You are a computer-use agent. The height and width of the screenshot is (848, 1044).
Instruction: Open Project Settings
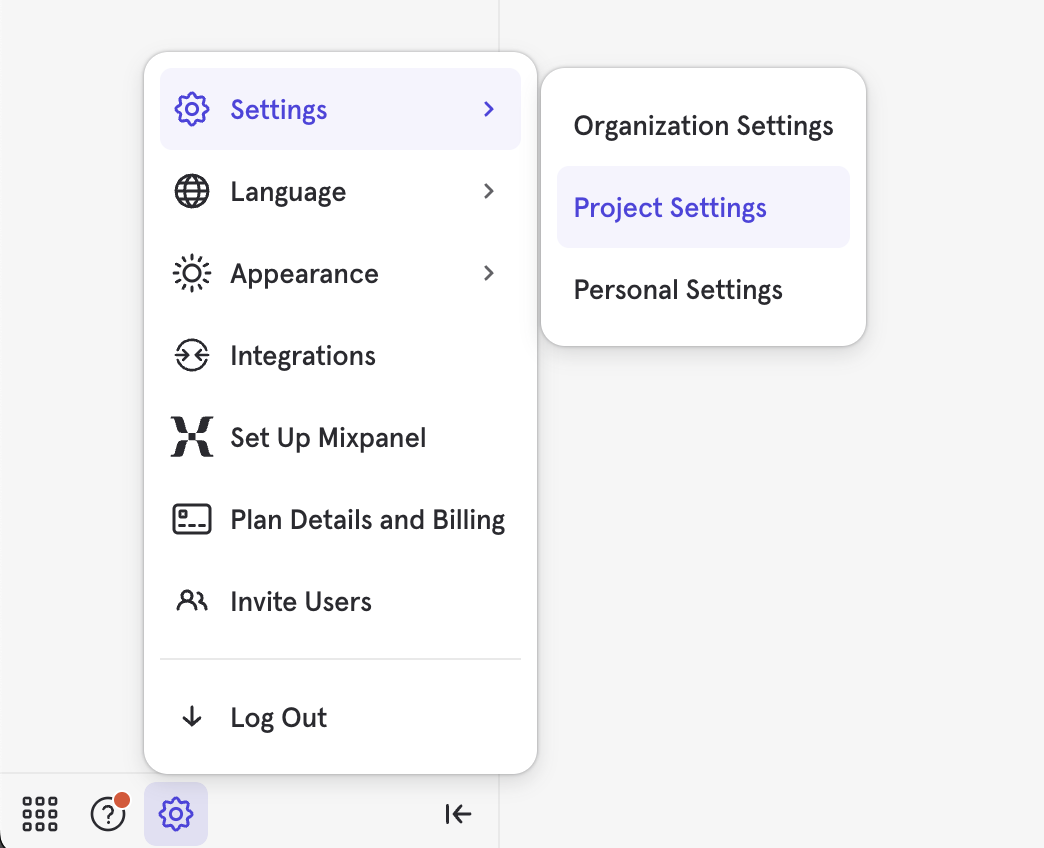coord(670,207)
